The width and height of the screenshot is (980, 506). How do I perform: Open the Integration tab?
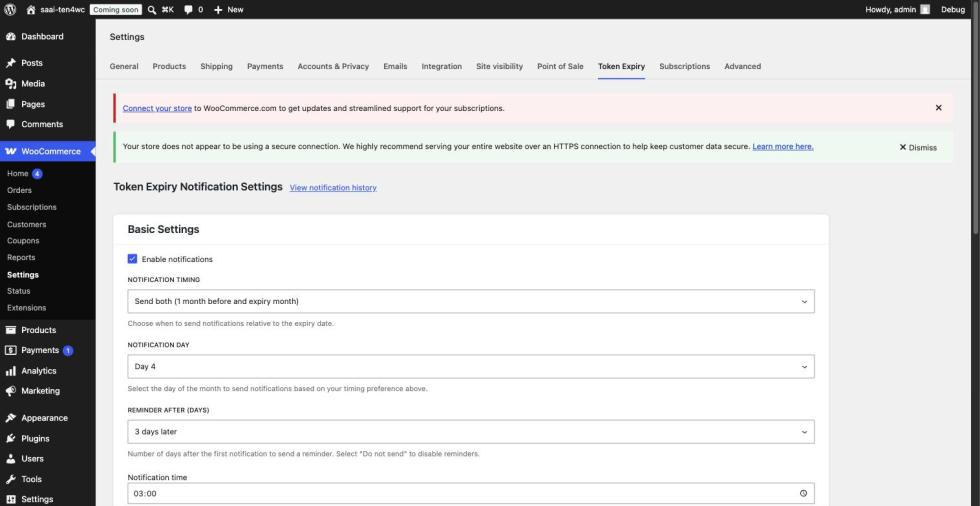click(x=441, y=66)
